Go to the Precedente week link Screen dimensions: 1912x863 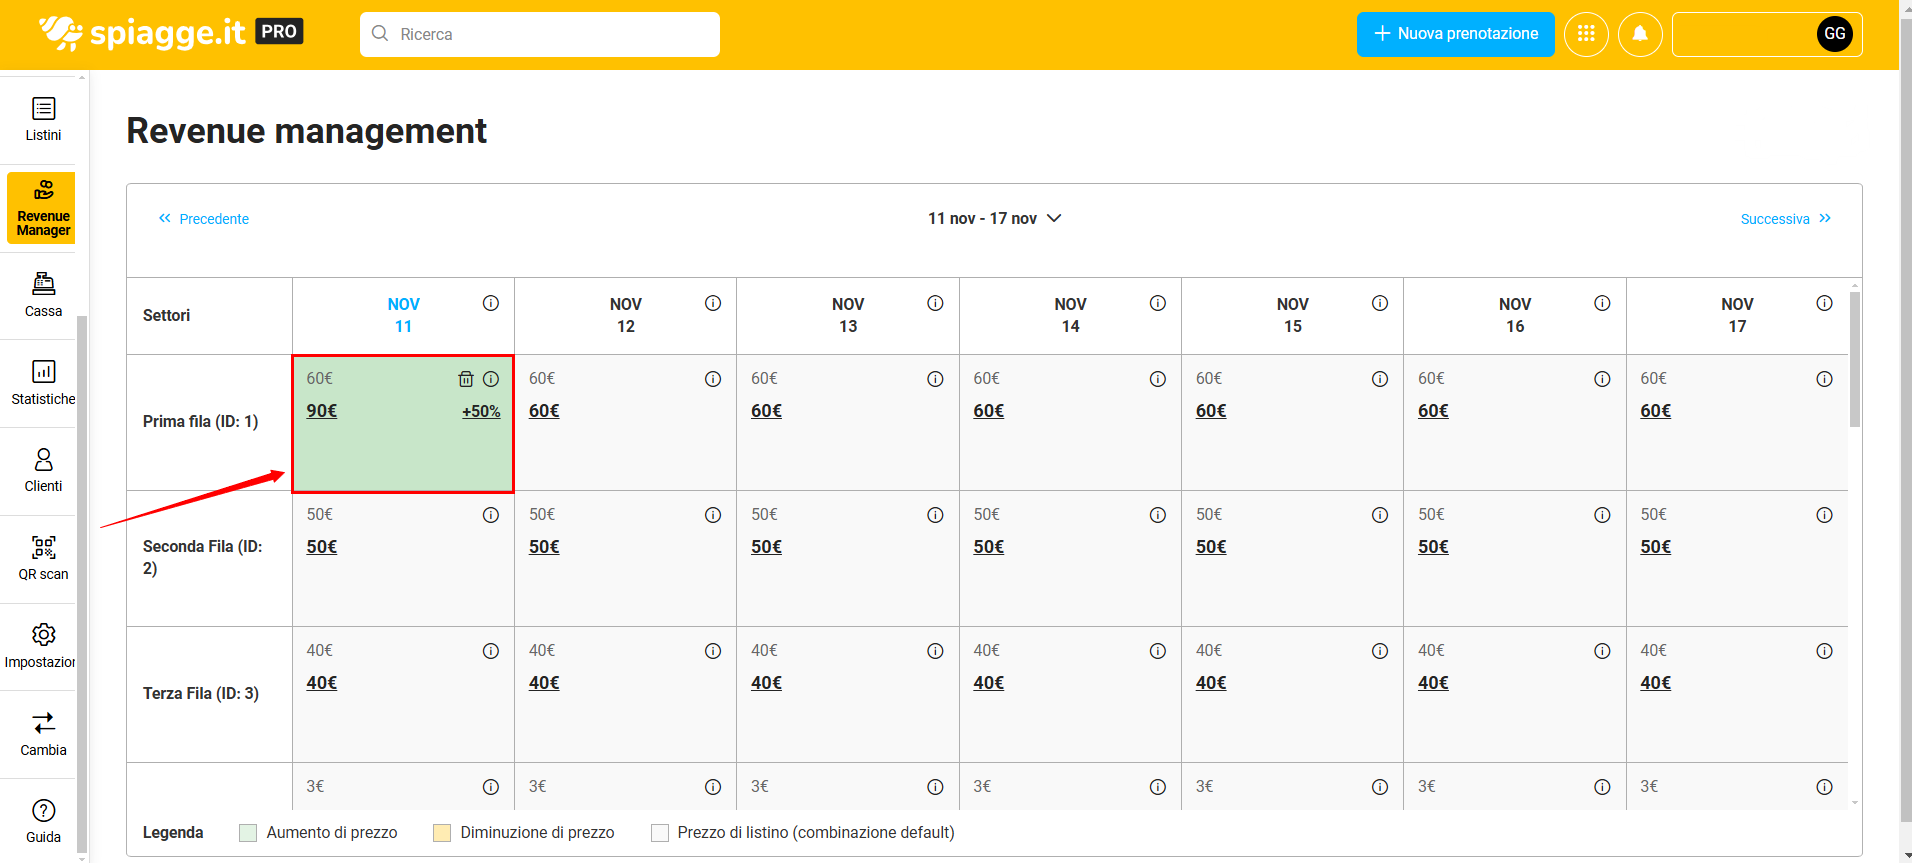204,219
